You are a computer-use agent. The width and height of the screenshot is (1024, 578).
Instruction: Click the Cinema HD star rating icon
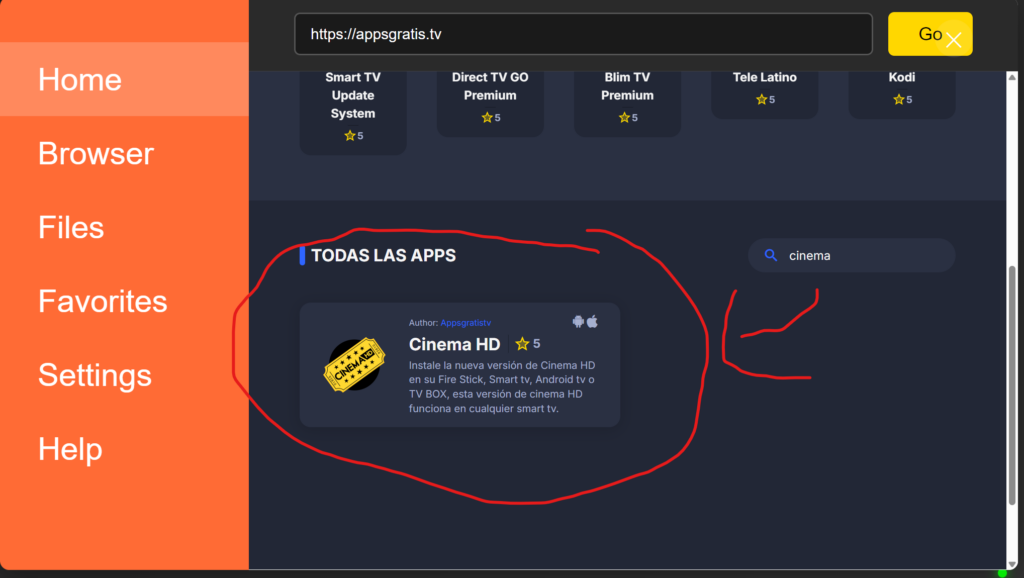pyautogui.click(x=522, y=344)
